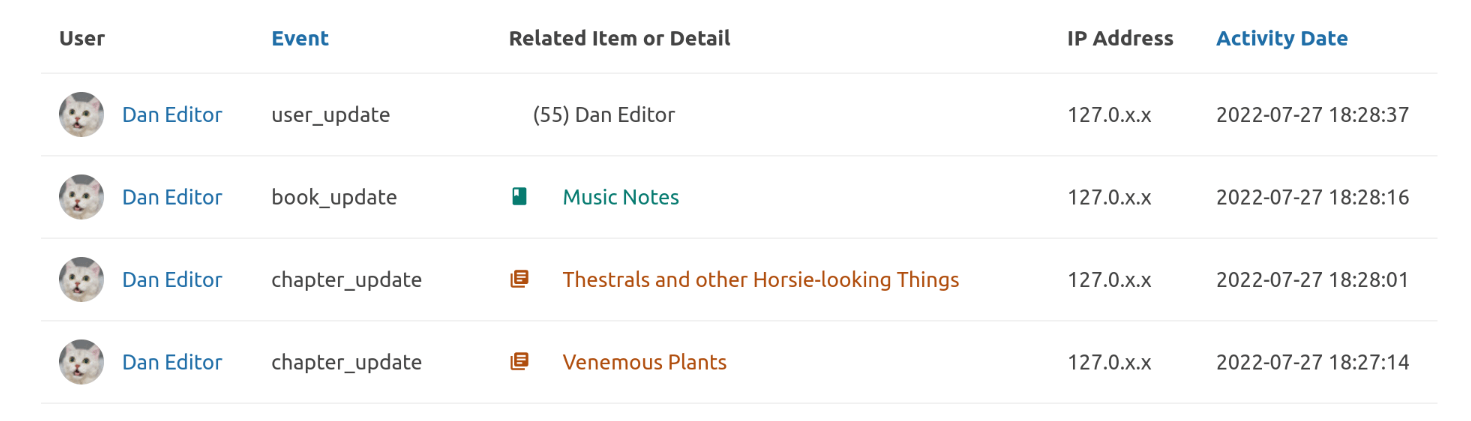Click the cat avatar in book_update row
1471x421 pixels.
point(81,197)
